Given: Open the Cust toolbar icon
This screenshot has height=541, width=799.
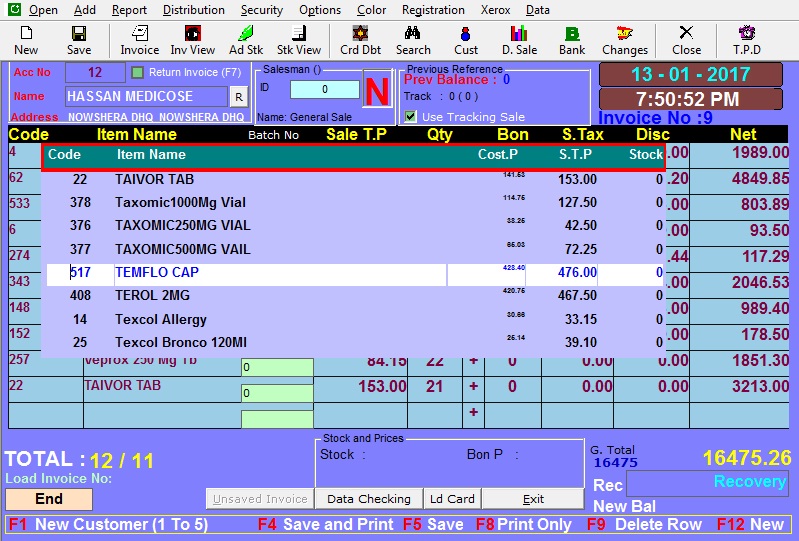Looking at the screenshot, I should click(x=466, y=40).
